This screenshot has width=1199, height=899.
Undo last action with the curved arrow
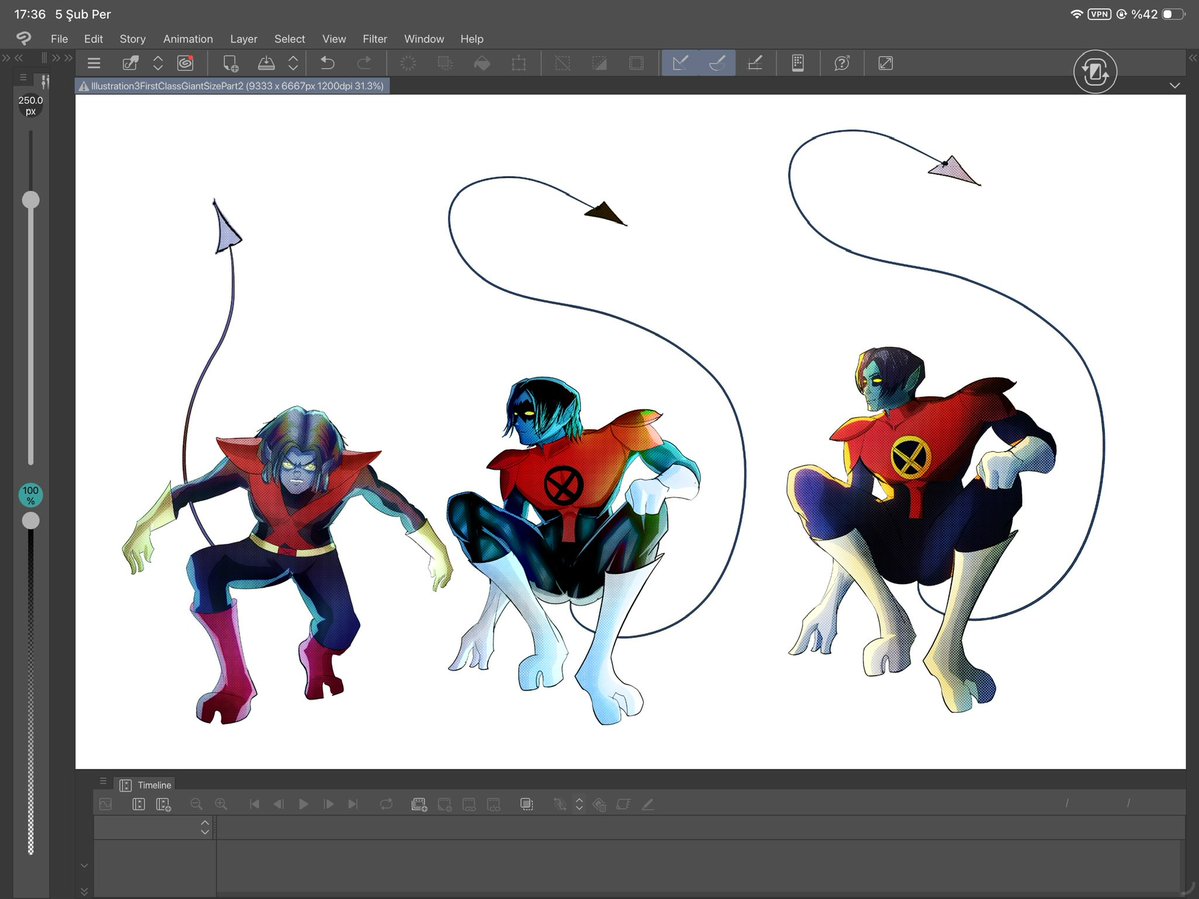coord(327,63)
